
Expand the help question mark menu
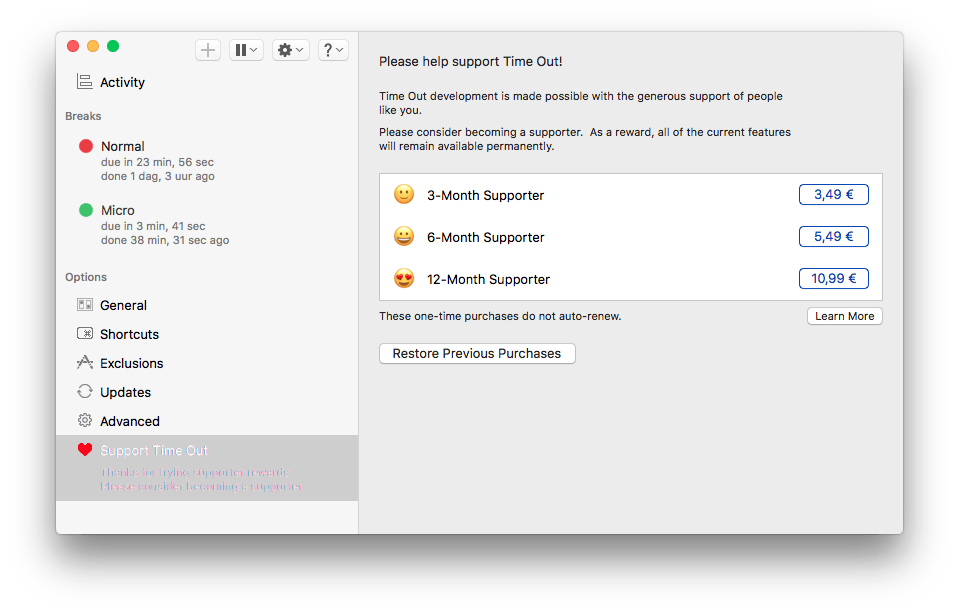pyautogui.click(x=333, y=50)
